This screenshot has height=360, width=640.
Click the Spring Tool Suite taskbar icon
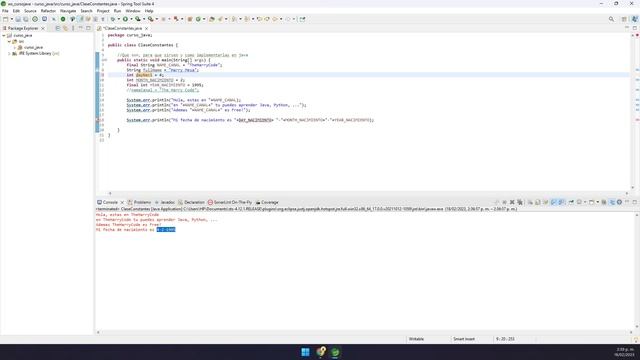tap(335, 352)
